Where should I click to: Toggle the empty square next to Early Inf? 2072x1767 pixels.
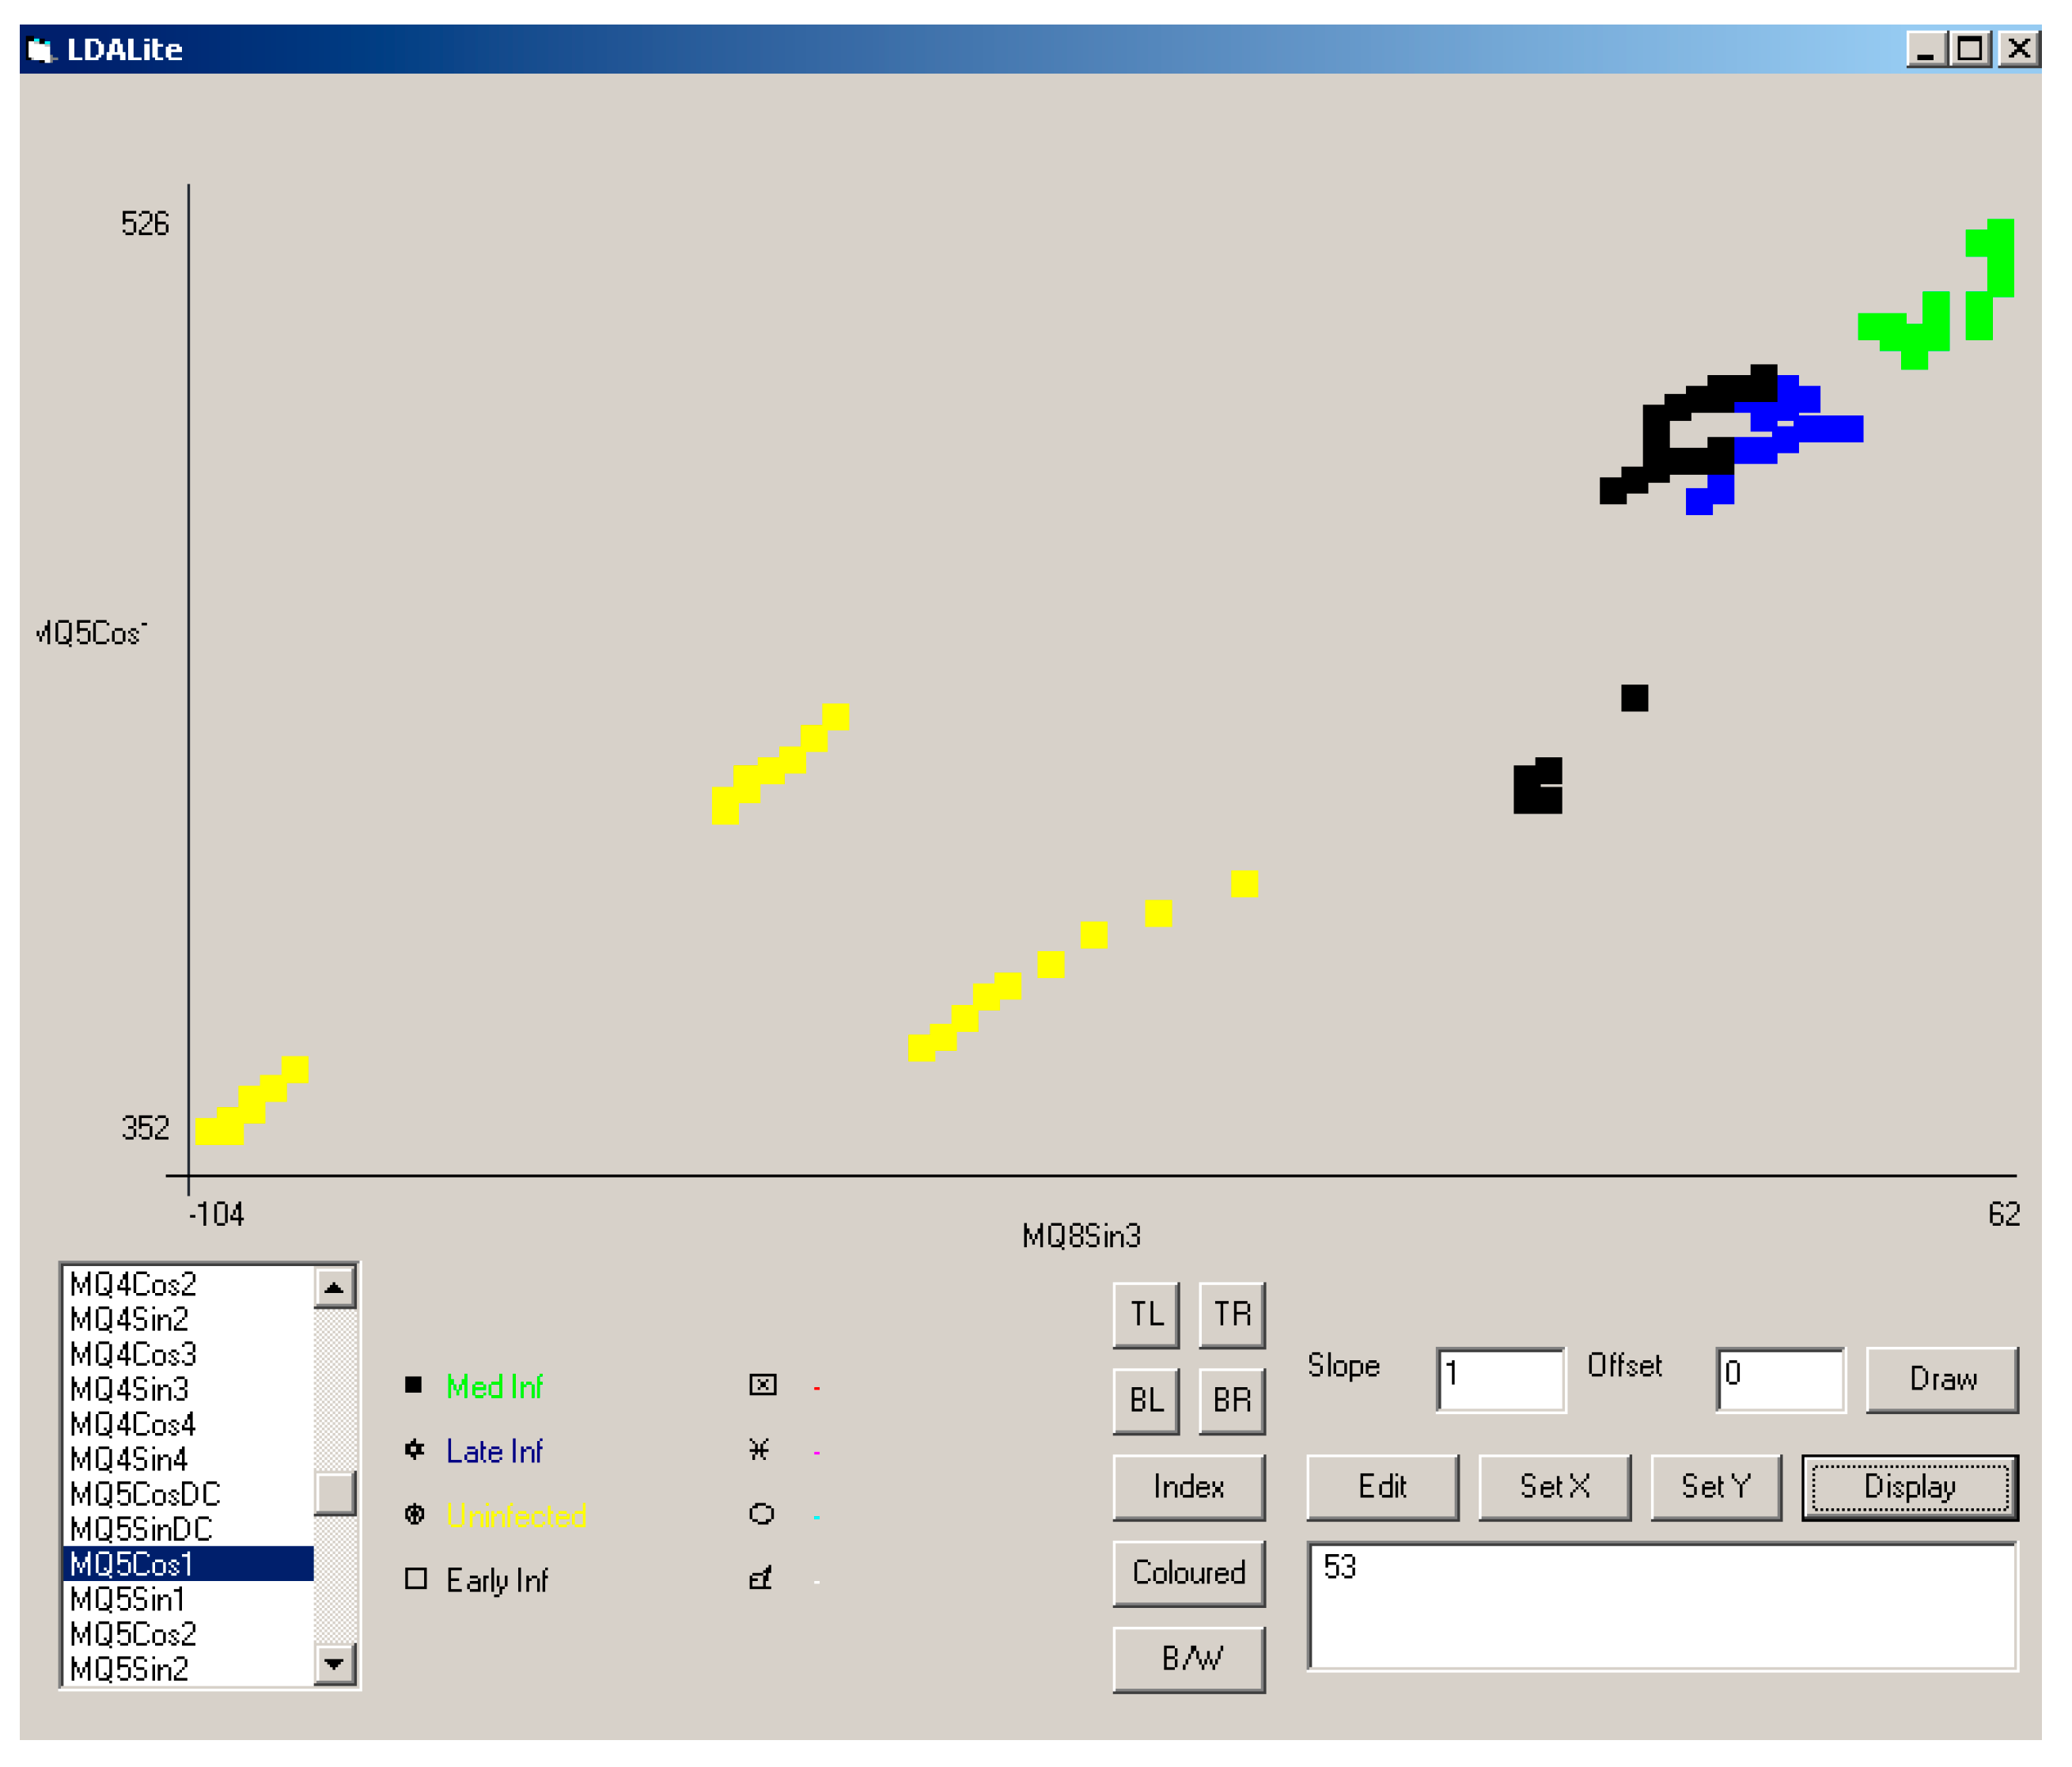pos(416,1579)
